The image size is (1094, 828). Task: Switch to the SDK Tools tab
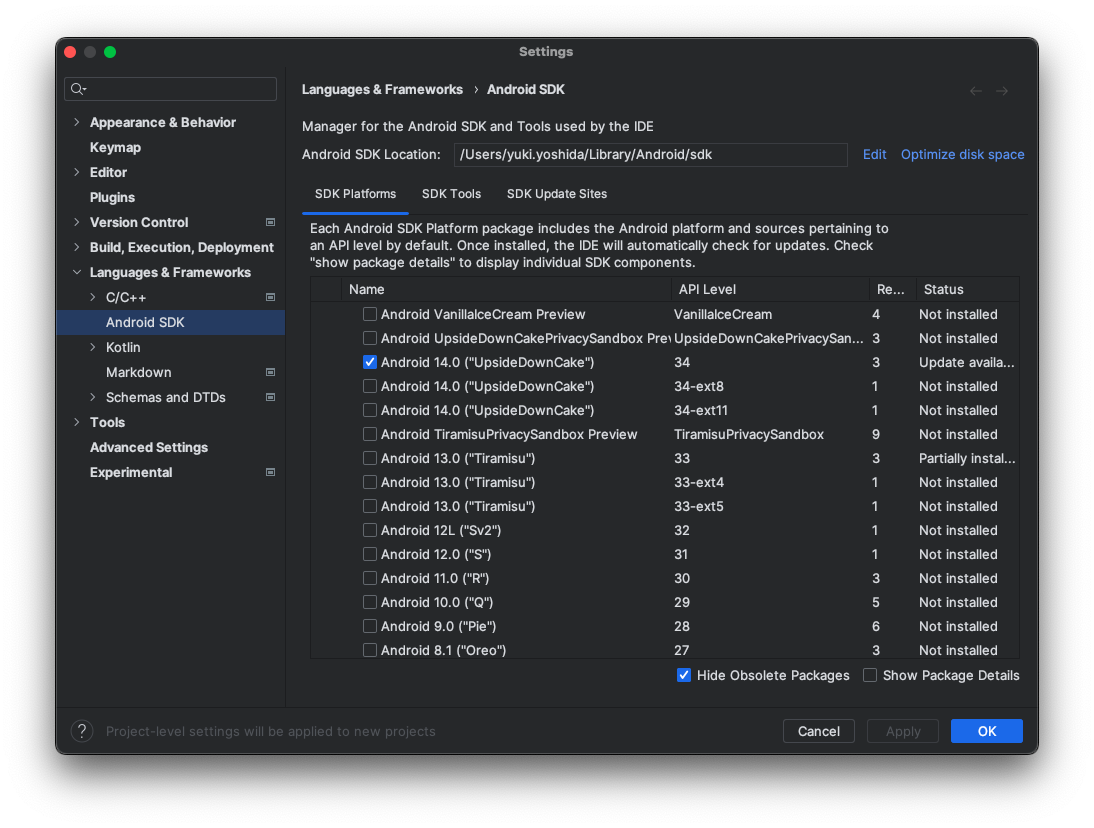click(x=451, y=194)
